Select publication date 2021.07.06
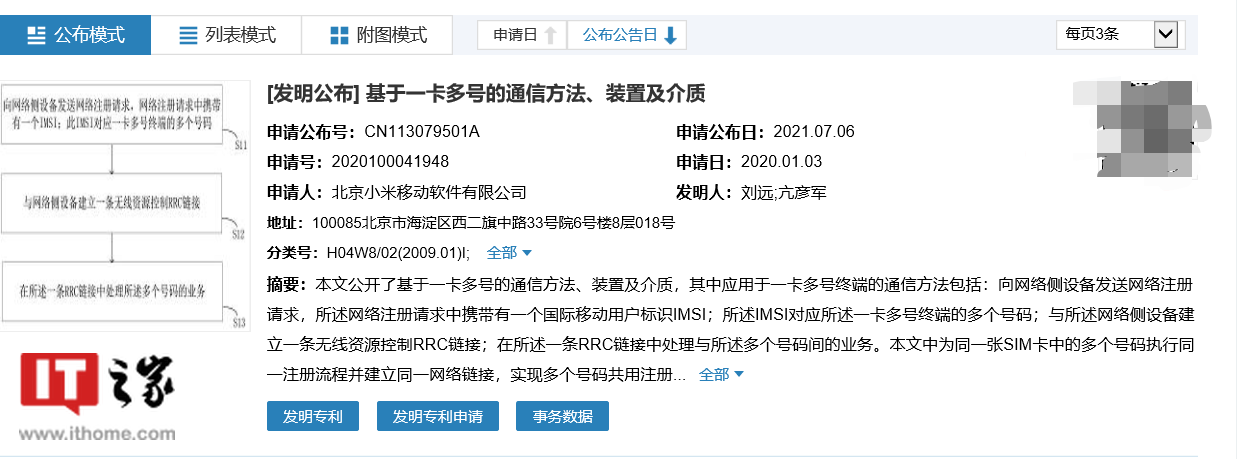Screen dimensions: 1237x459 pos(814,132)
